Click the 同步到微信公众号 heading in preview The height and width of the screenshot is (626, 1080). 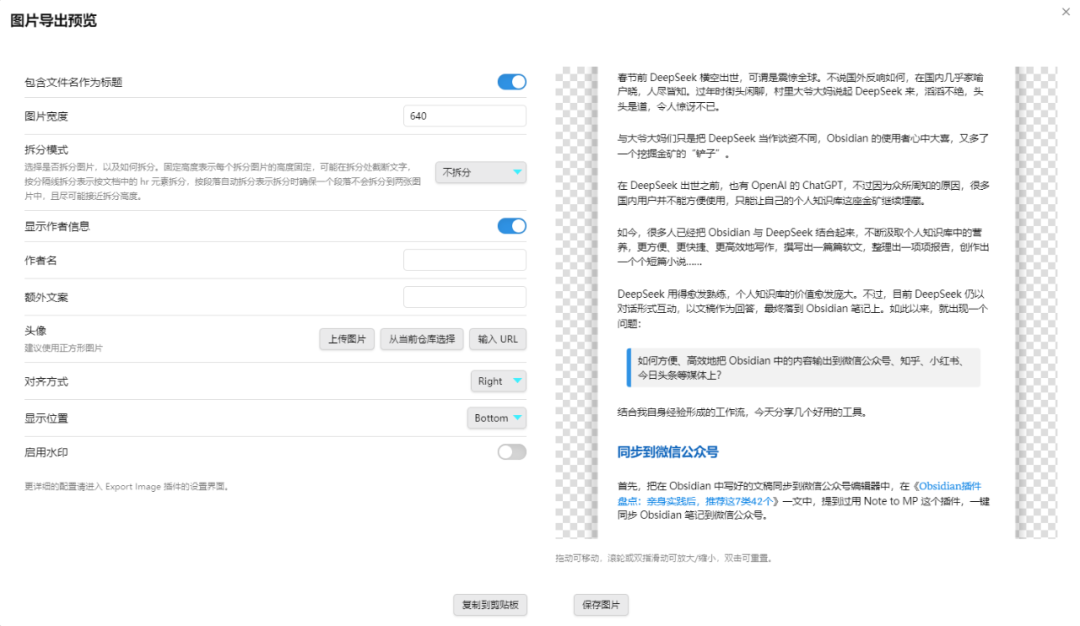(667, 452)
